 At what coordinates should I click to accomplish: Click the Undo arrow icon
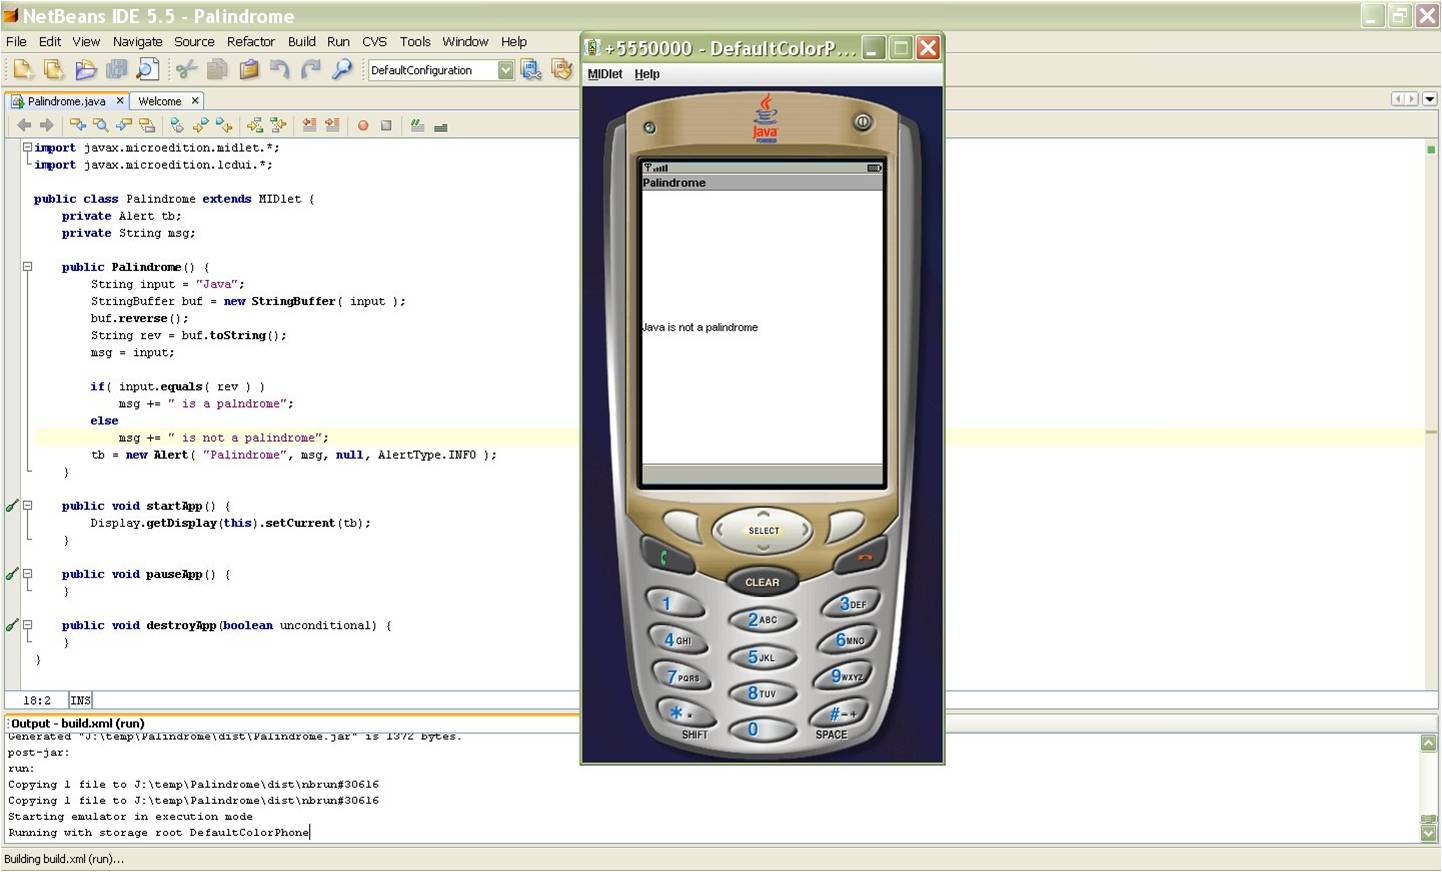tap(280, 69)
